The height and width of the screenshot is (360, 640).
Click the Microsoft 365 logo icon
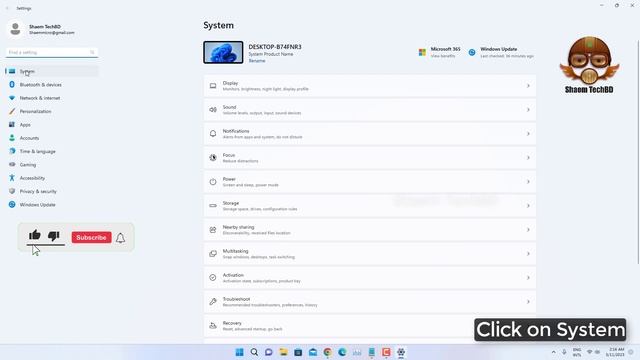(422, 52)
